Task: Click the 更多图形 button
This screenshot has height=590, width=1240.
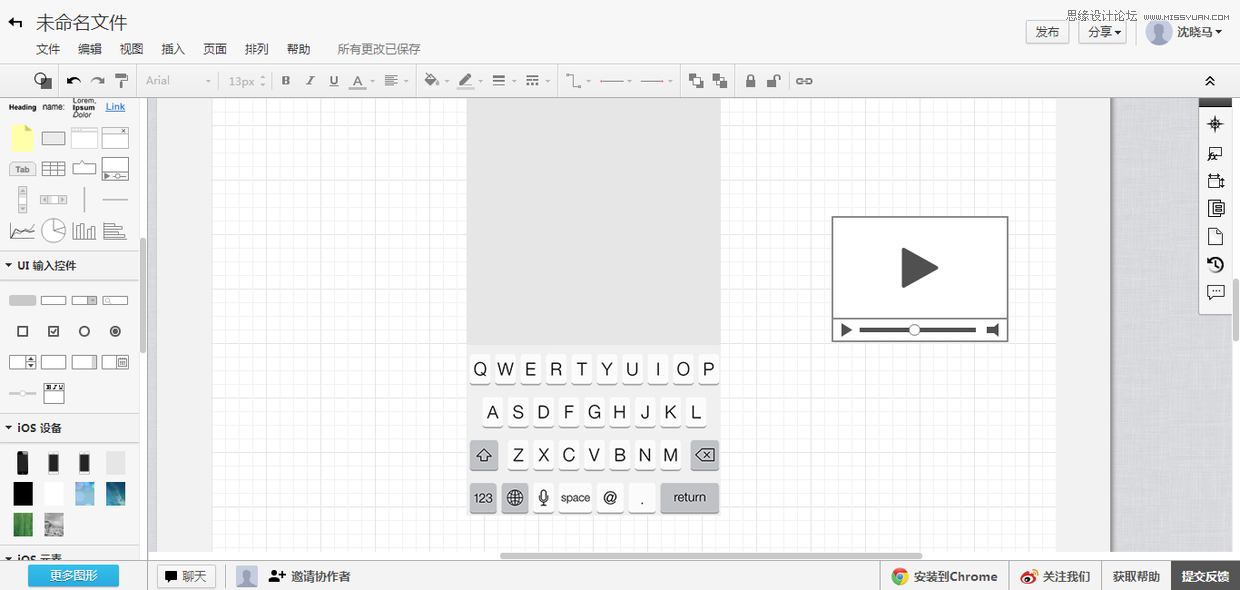Action: [73, 575]
